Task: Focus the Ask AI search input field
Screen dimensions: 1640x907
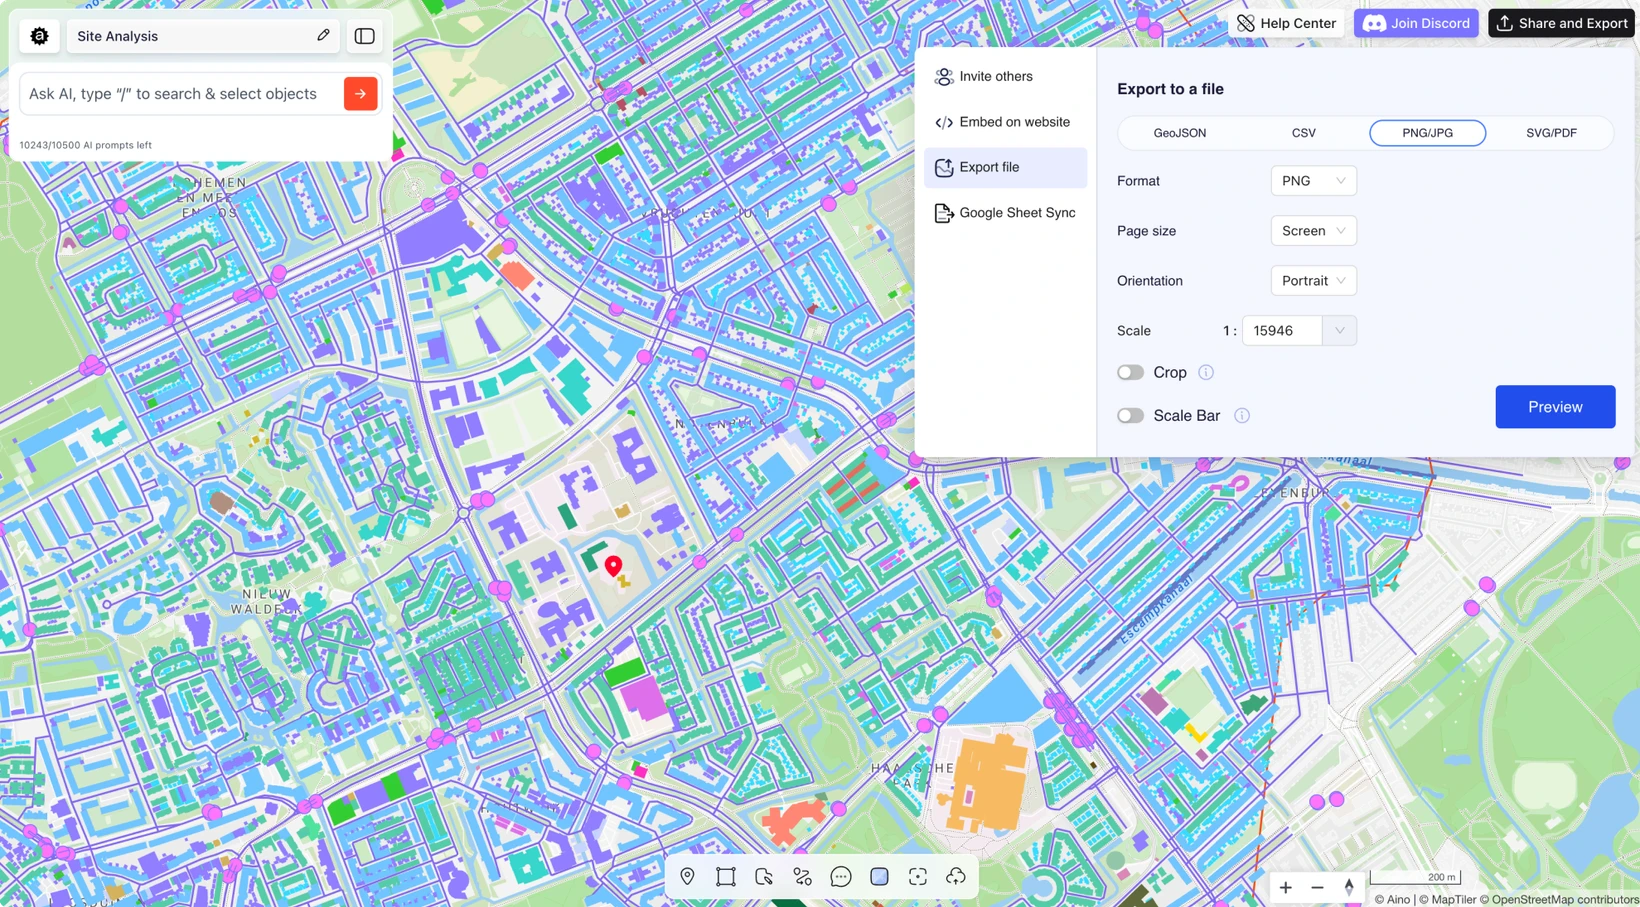Action: 182,94
